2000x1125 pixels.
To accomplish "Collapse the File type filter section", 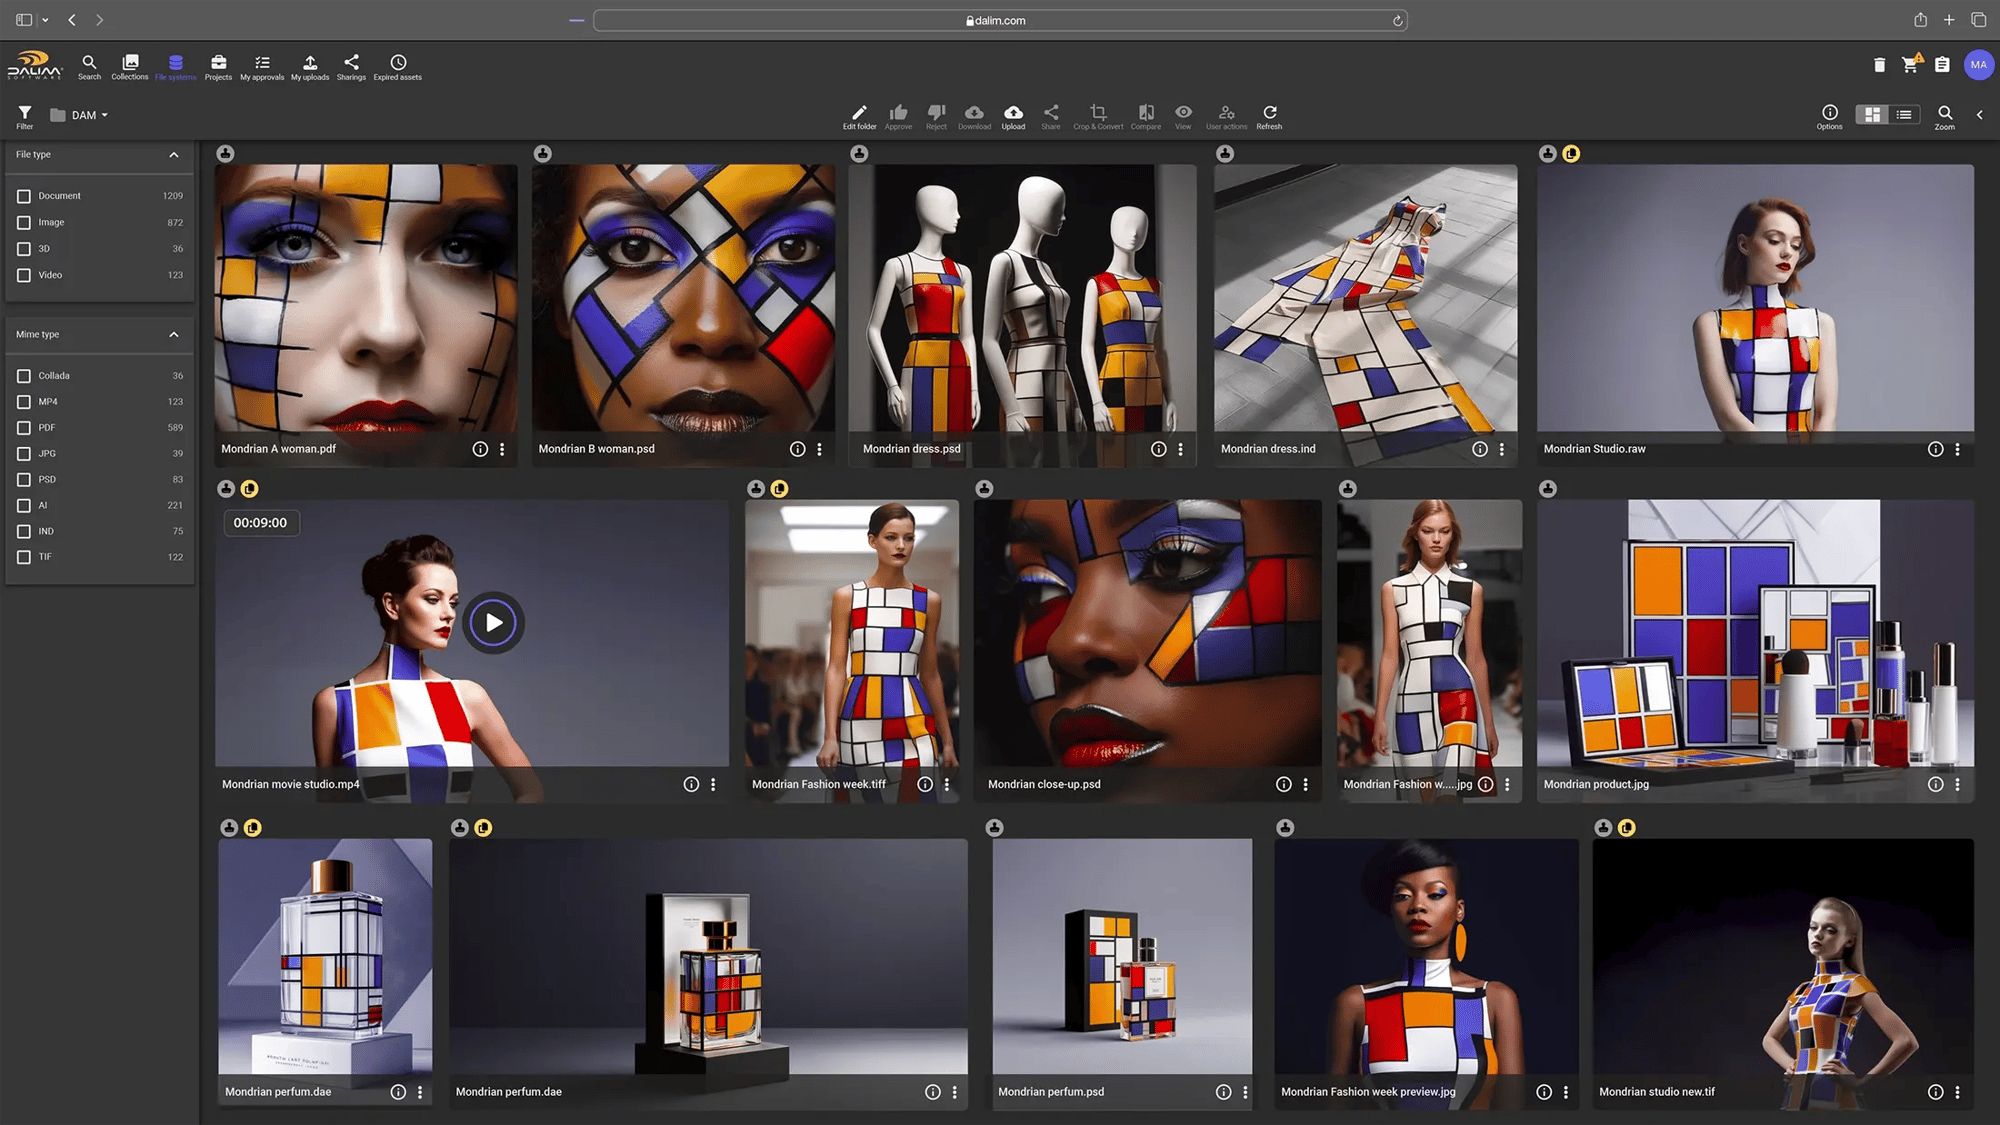I will pyautogui.click(x=174, y=155).
